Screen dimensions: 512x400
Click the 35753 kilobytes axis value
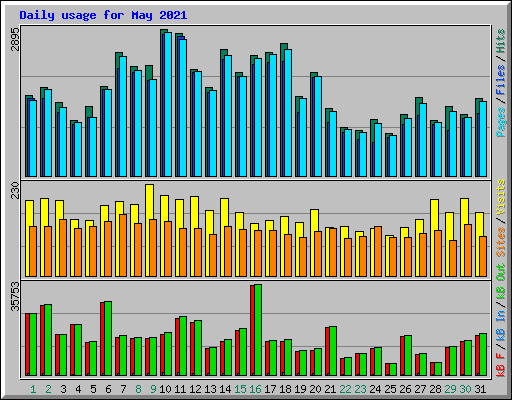click(16, 296)
